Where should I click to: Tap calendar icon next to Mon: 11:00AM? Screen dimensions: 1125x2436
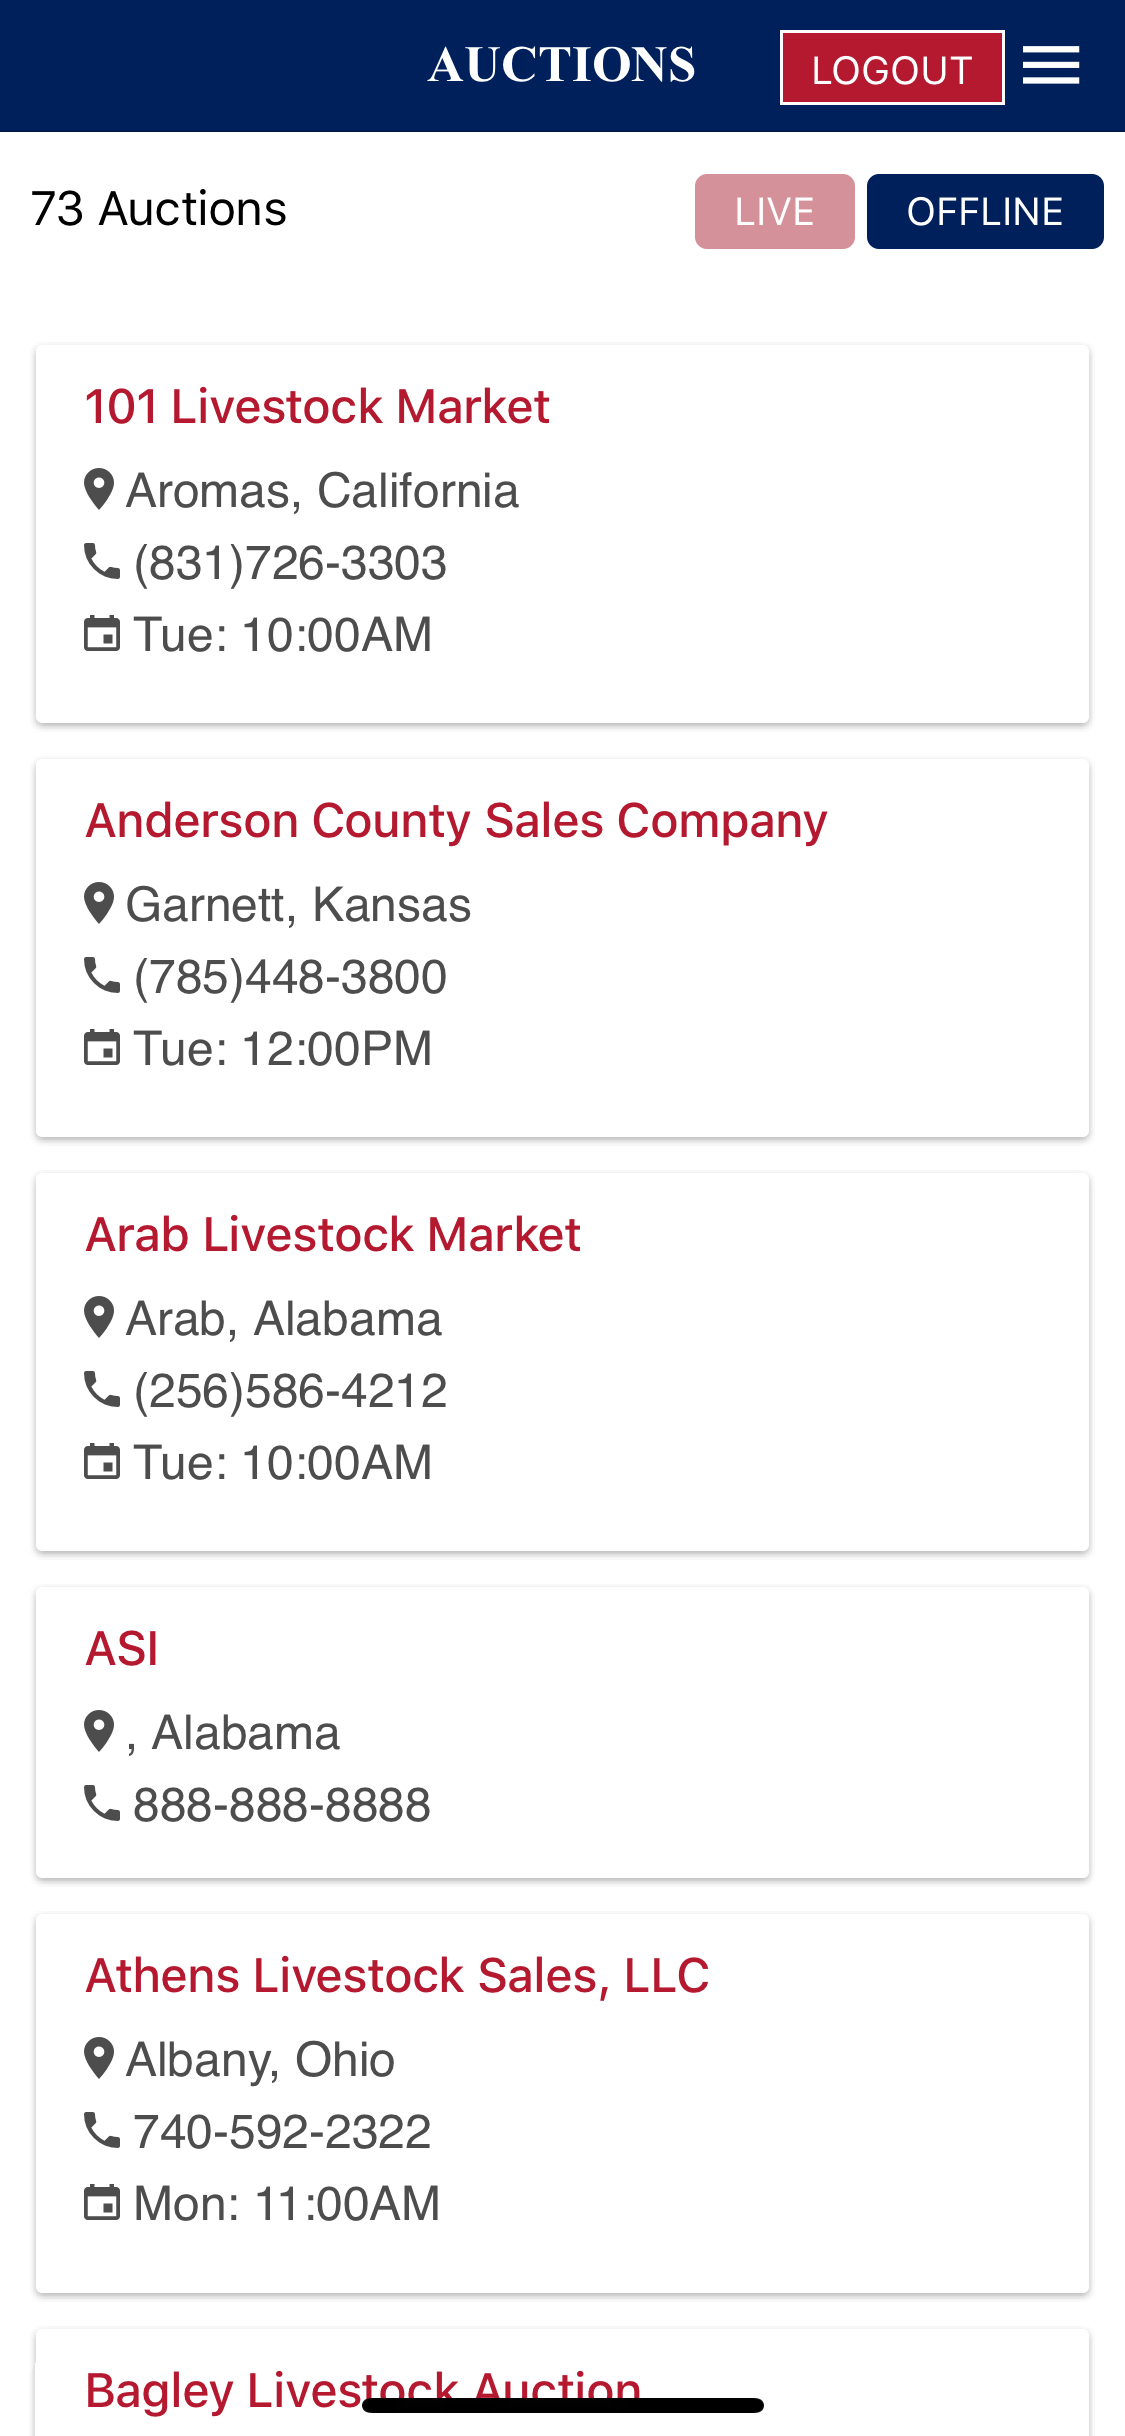pyautogui.click(x=102, y=2203)
